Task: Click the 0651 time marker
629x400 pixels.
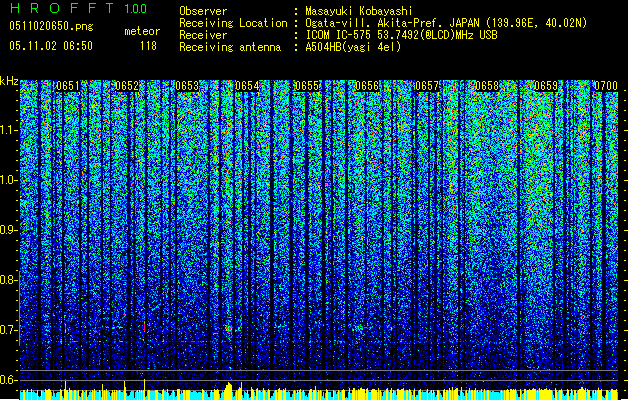Action: pyautogui.click(x=68, y=86)
